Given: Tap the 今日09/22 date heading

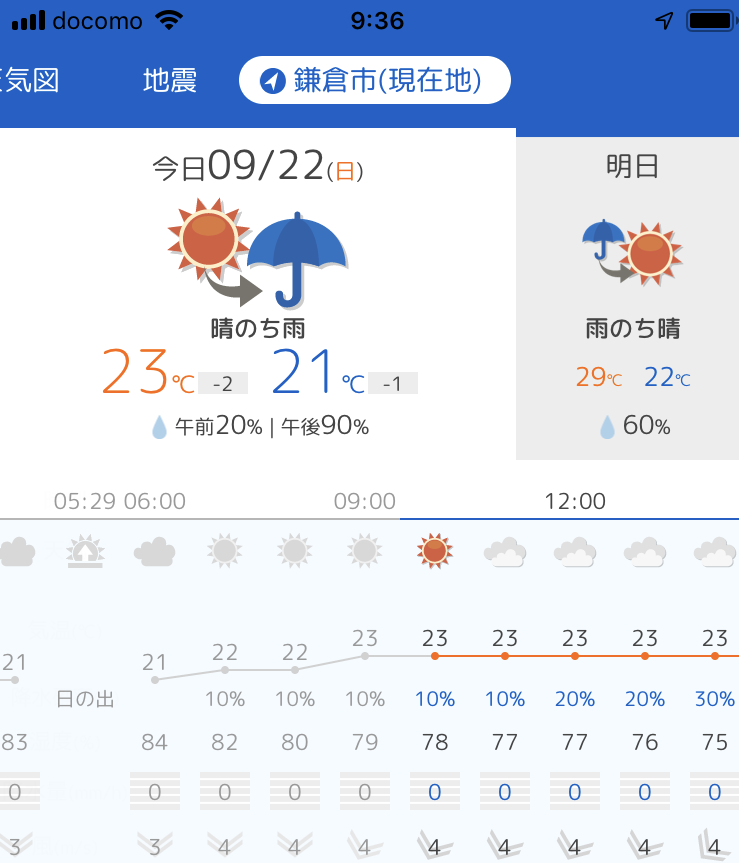Looking at the screenshot, I should (258, 166).
